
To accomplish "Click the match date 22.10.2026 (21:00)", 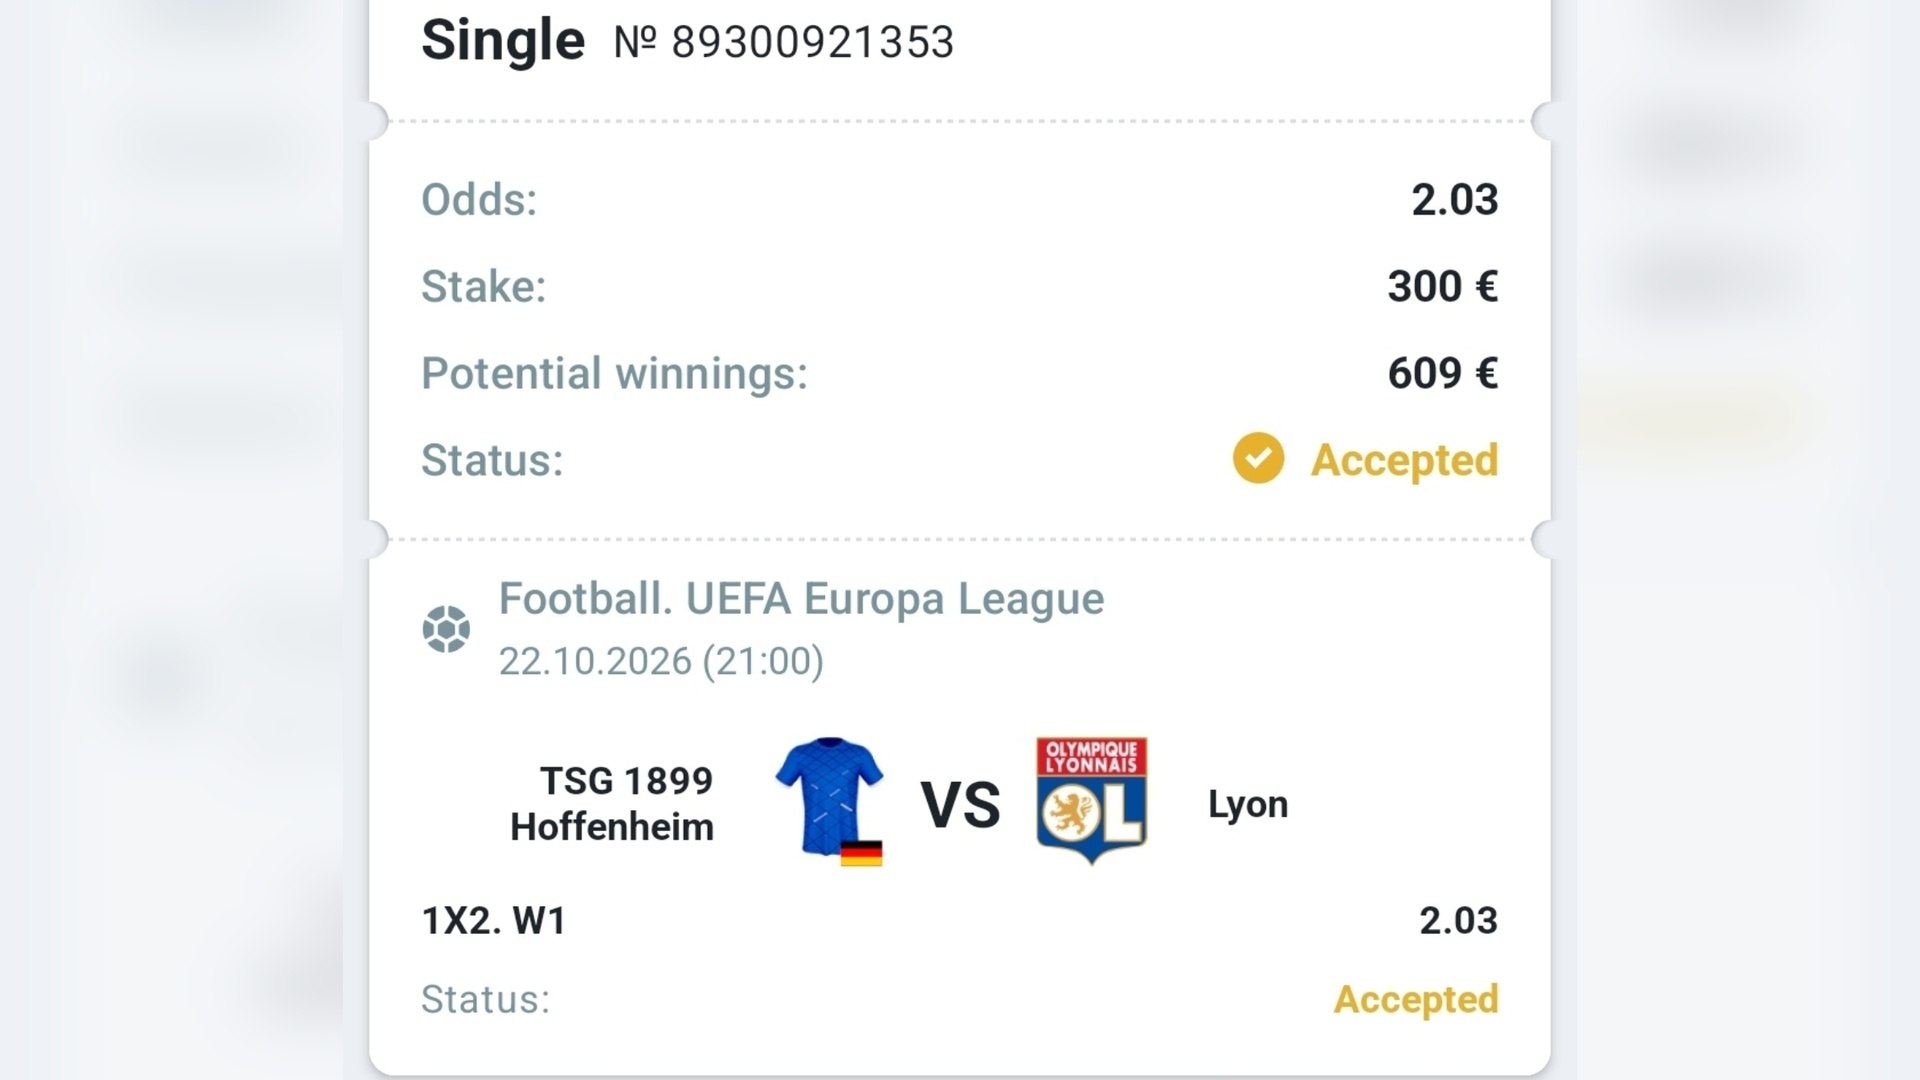I will [x=661, y=661].
